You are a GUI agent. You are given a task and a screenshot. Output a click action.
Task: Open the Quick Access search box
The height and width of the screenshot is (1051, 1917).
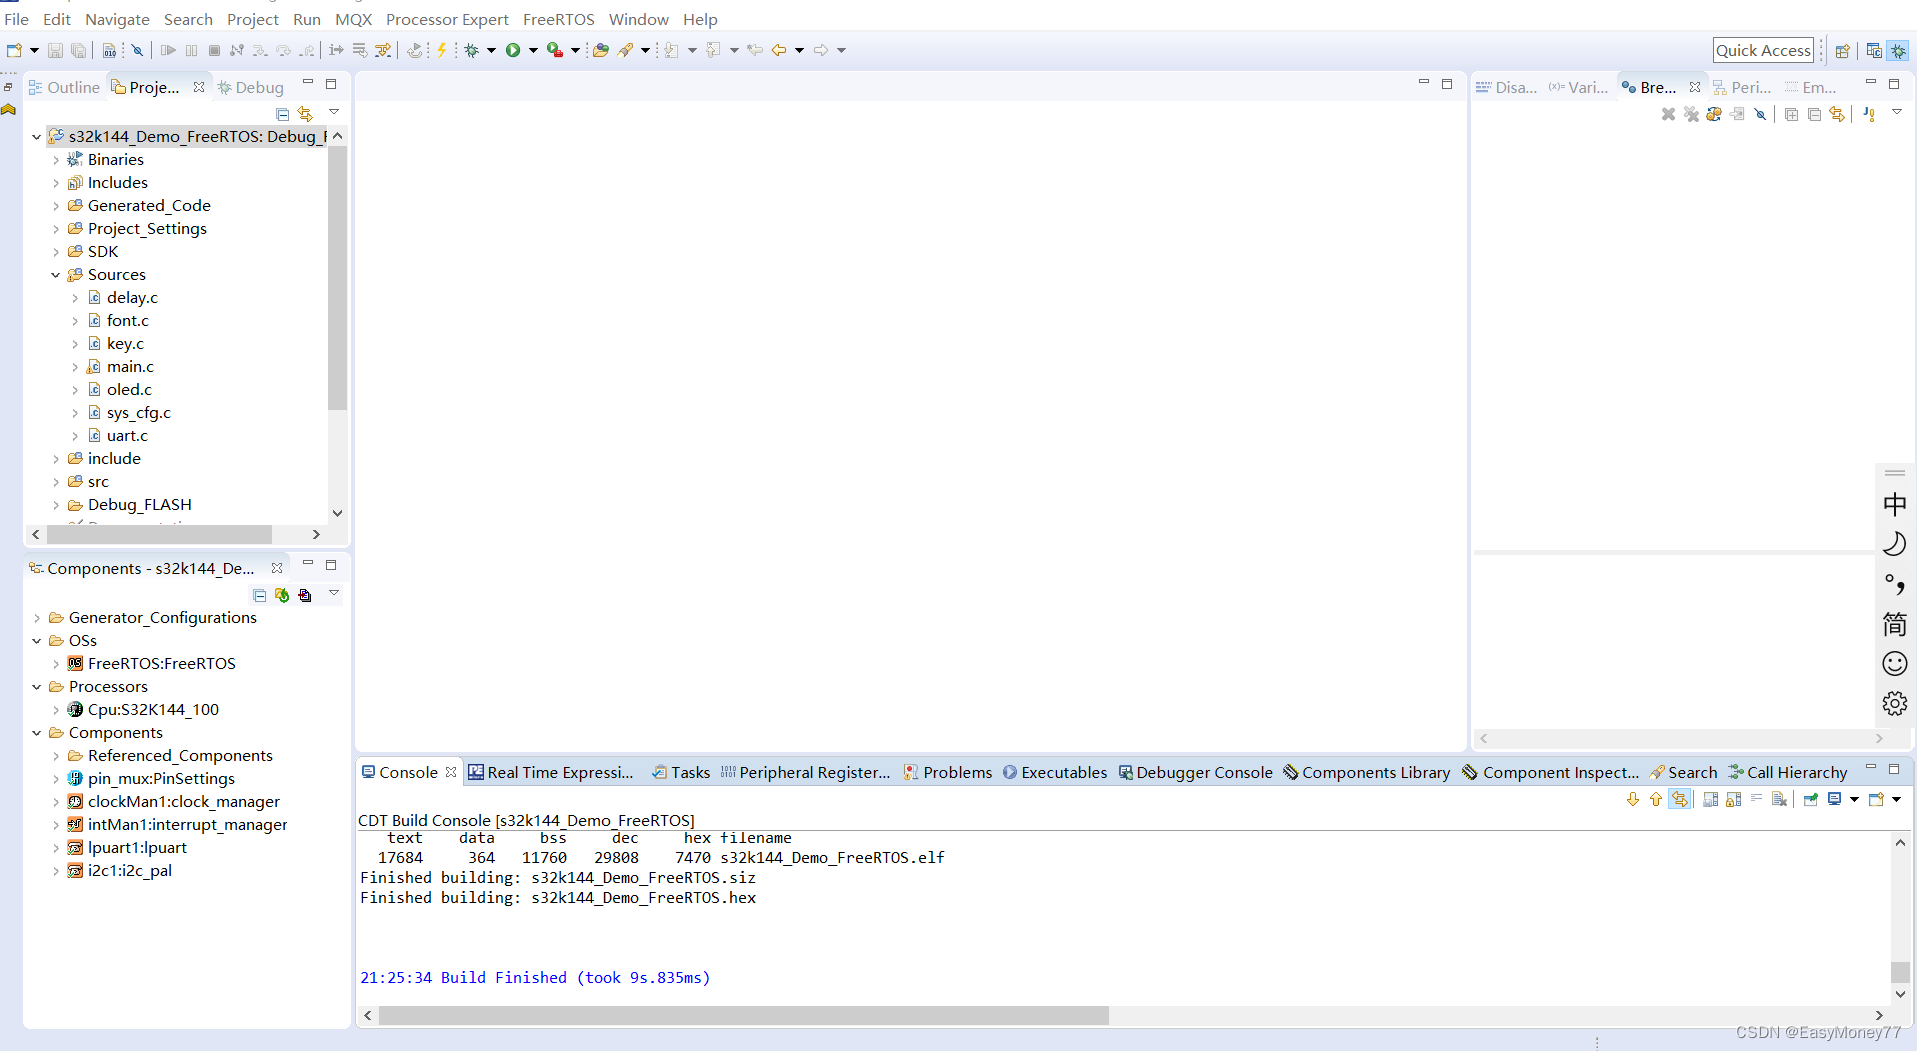coord(1763,50)
